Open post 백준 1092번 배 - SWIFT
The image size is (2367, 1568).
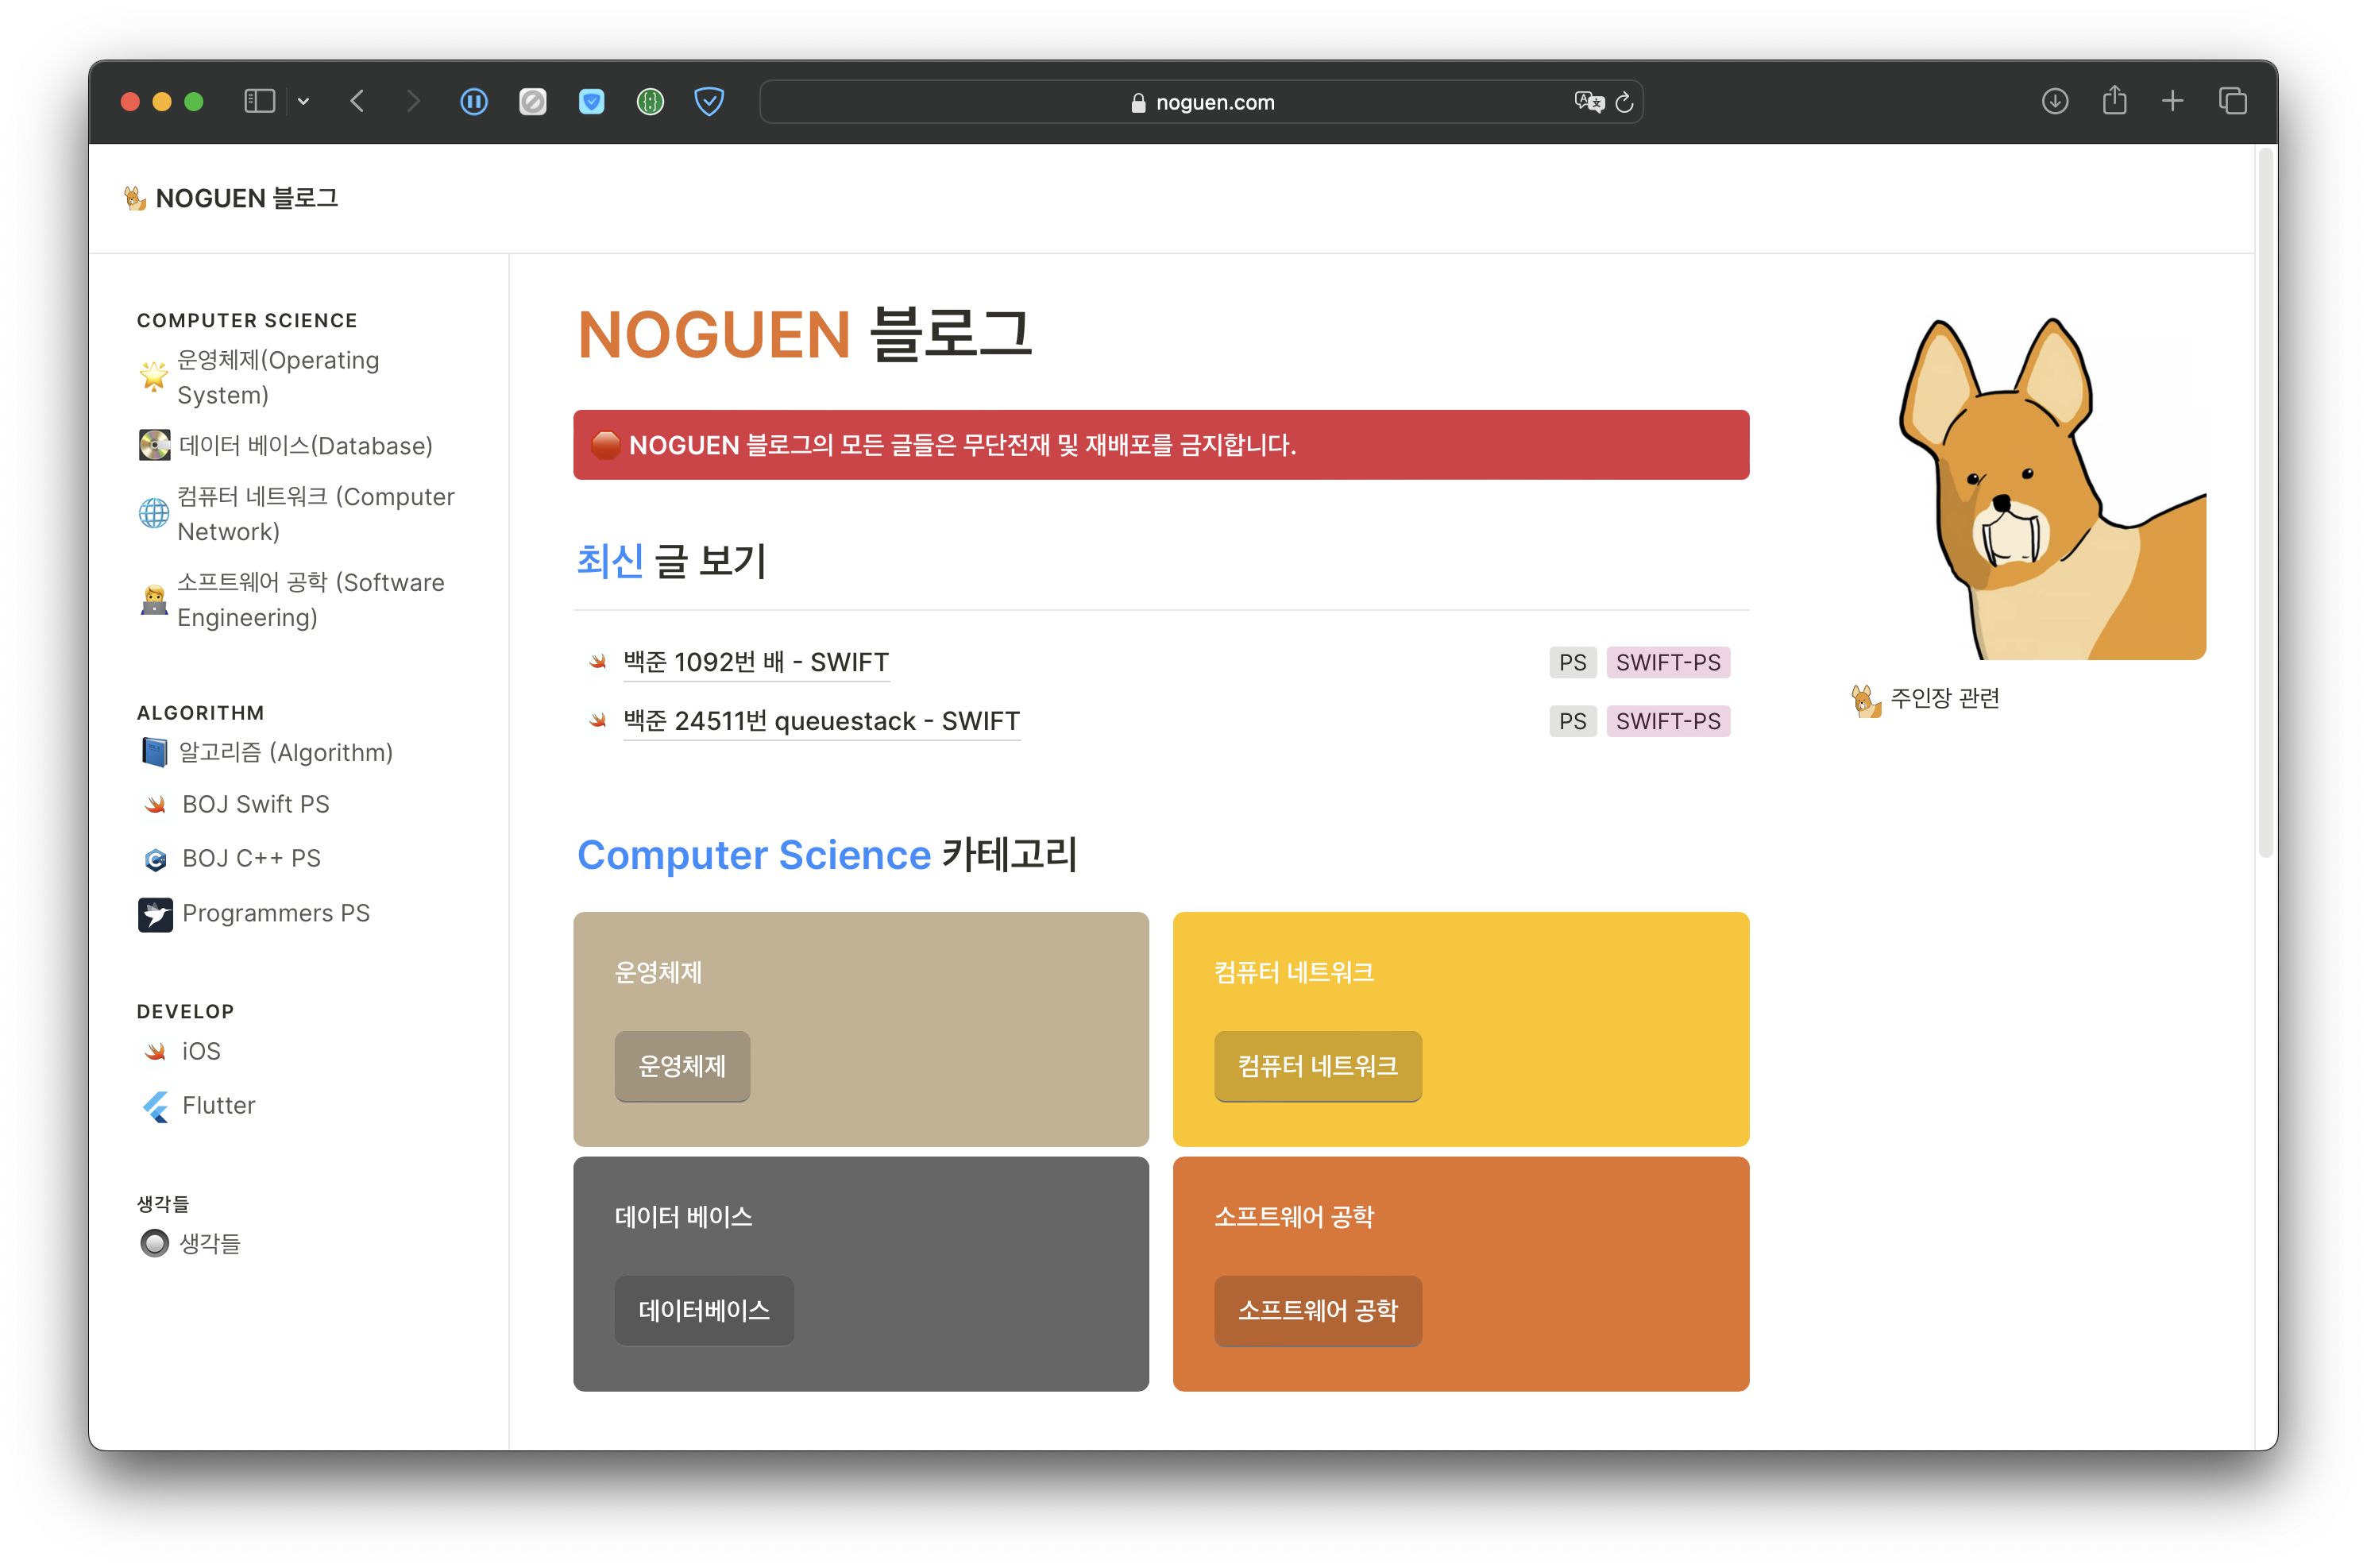point(755,662)
